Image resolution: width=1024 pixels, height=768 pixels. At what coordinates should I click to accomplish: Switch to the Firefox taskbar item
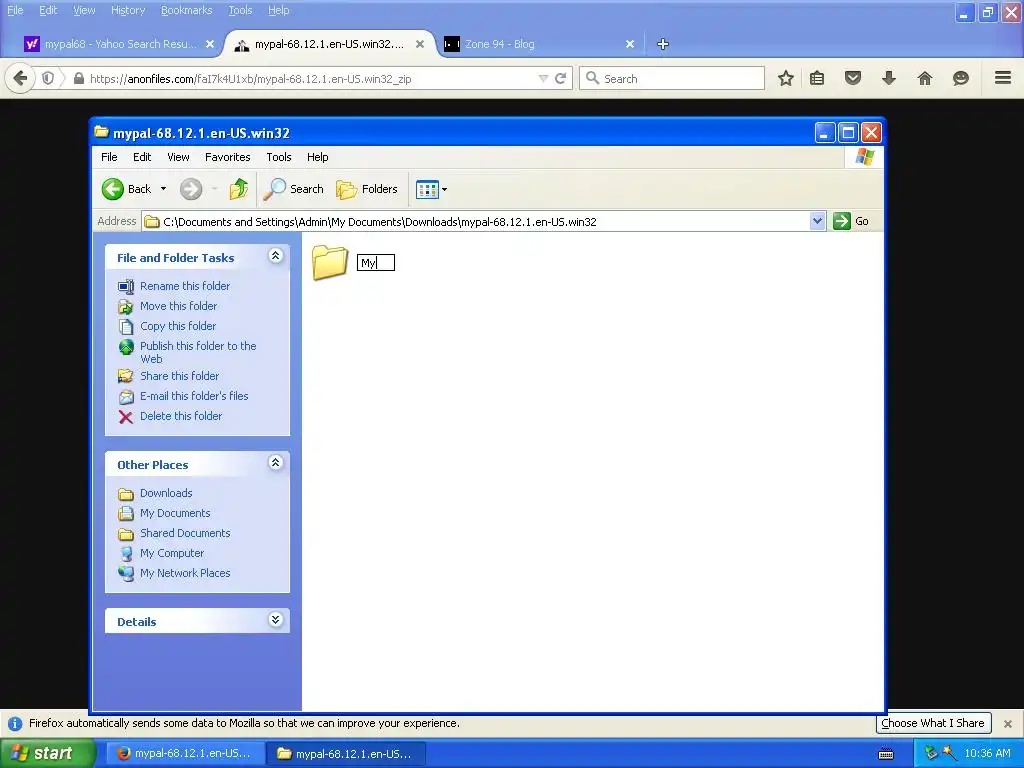[x=185, y=754]
